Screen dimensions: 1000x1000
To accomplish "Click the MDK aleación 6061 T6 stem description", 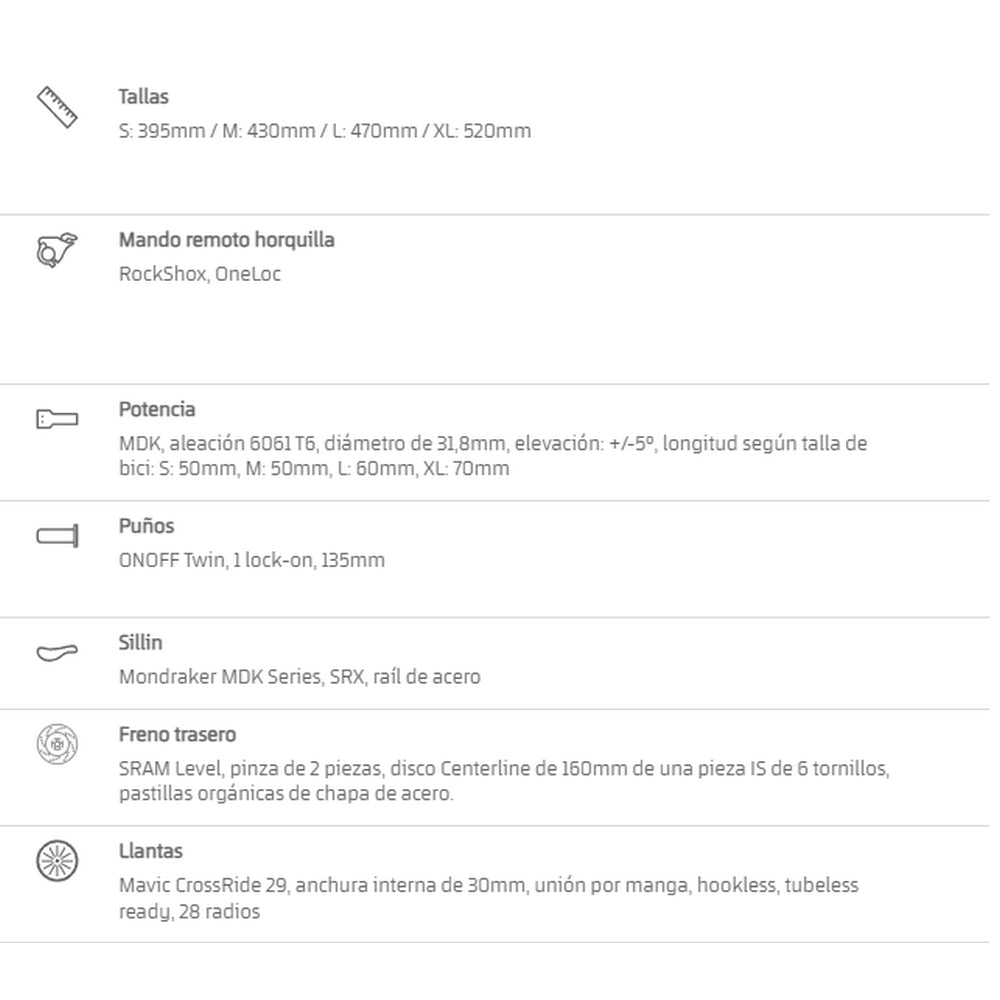I will [493, 456].
